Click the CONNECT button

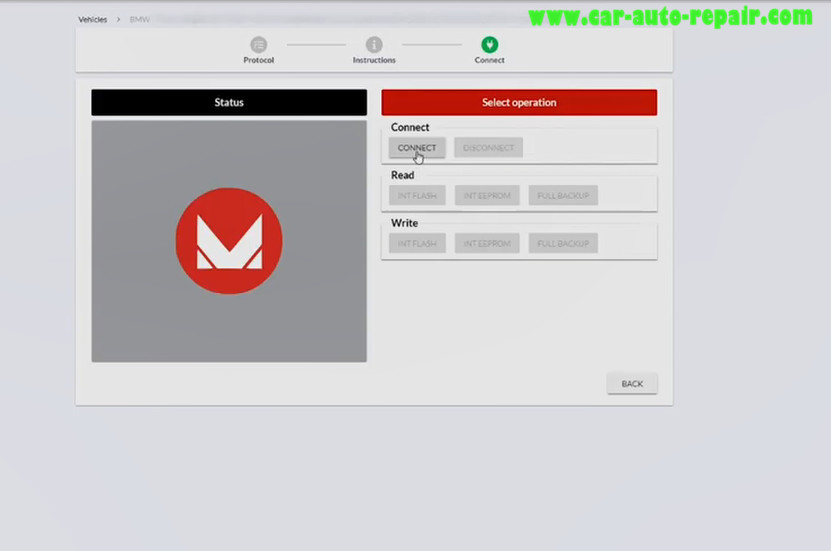(417, 148)
